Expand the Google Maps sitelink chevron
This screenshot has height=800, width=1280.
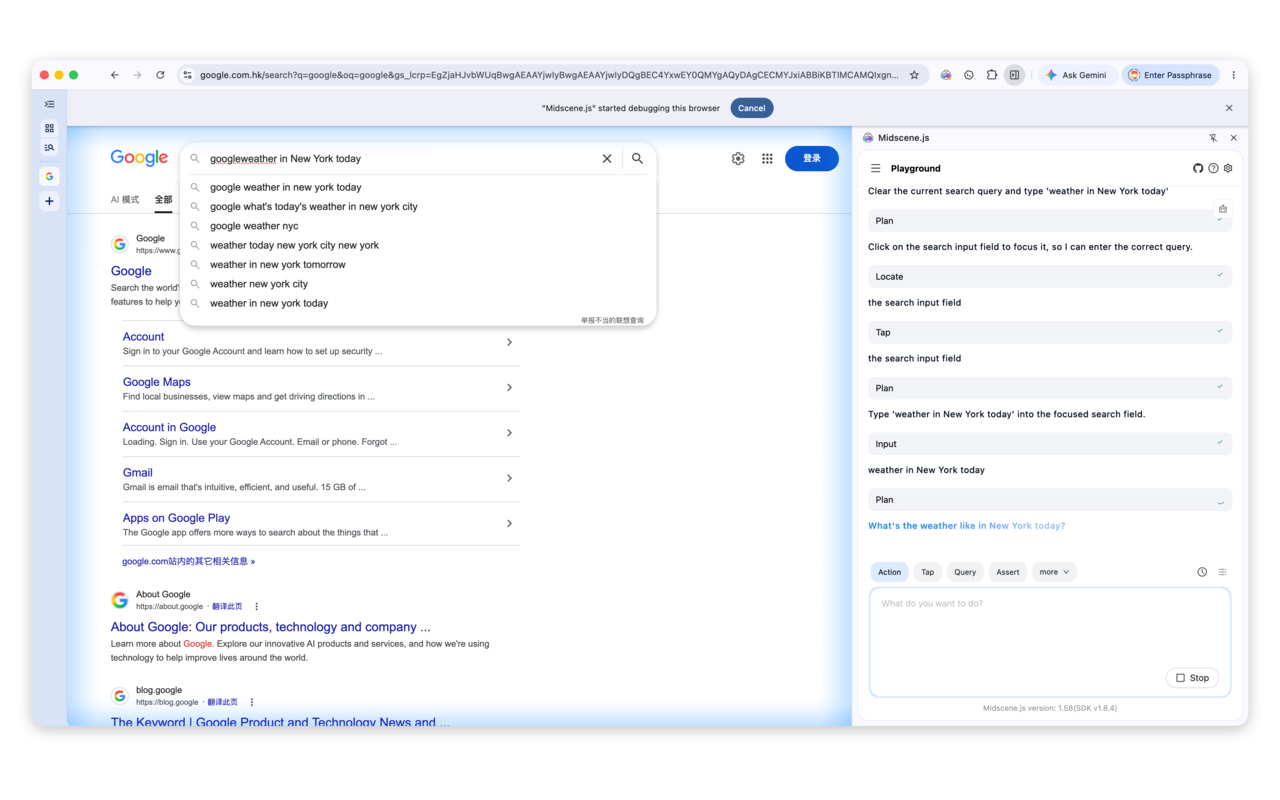tap(509, 387)
